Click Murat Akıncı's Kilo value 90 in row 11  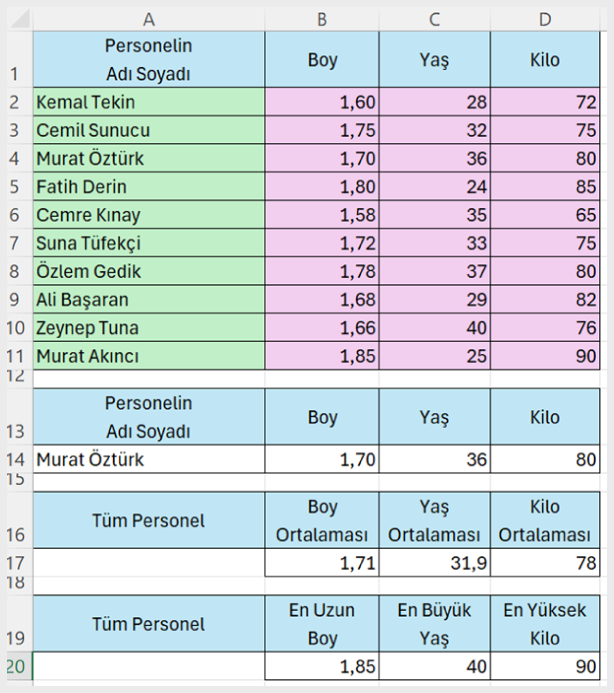tap(545, 356)
